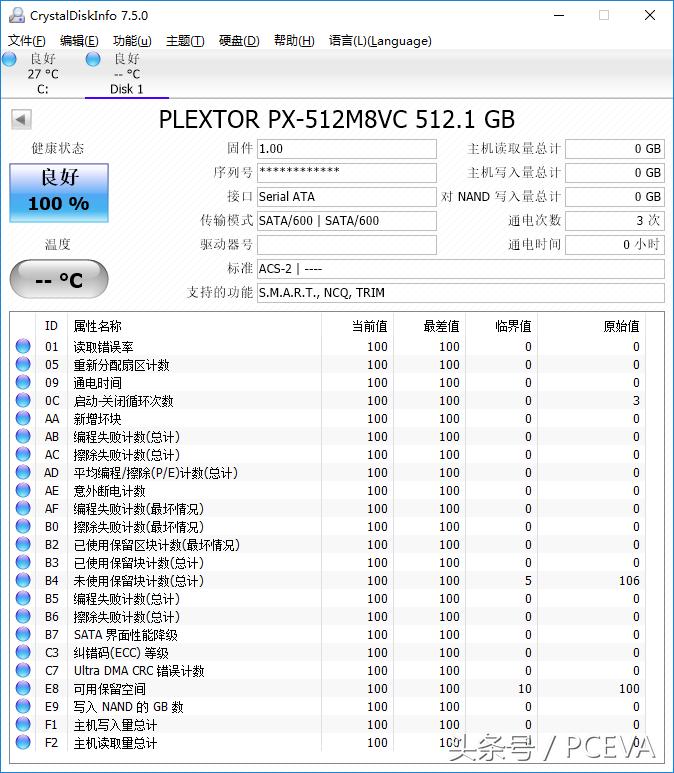Click the 主机写入量总计 field at top right
This screenshot has height=773, width=674.
[x=615, y=173]
